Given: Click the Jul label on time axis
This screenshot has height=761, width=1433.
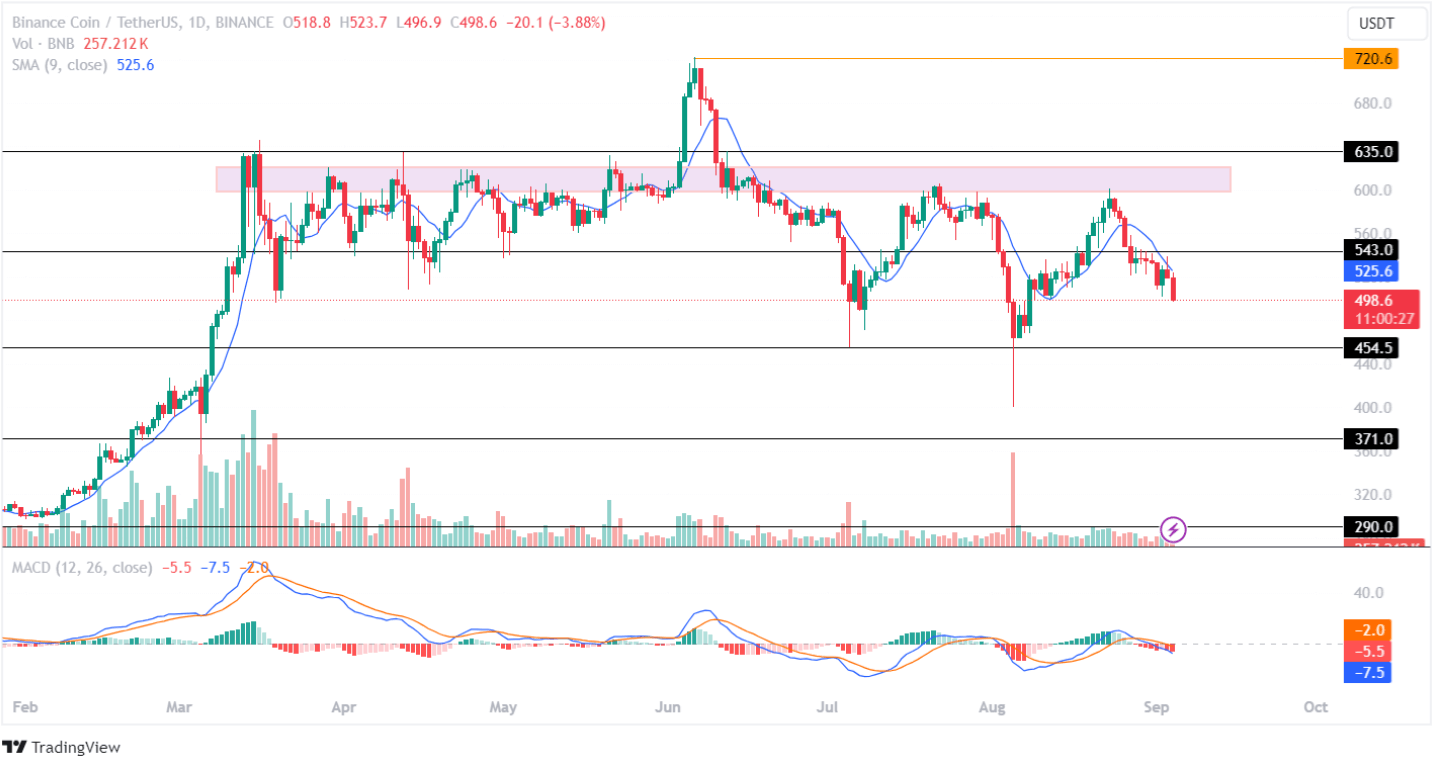Looking at the screenshot, I should [827, 707].
